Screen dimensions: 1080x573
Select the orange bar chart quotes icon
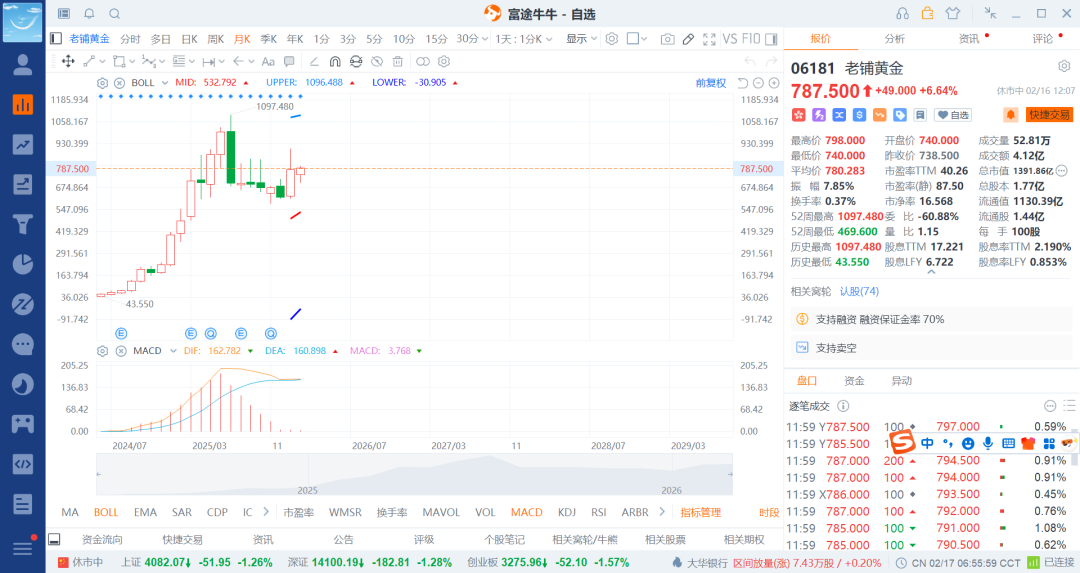click(23, 104)
